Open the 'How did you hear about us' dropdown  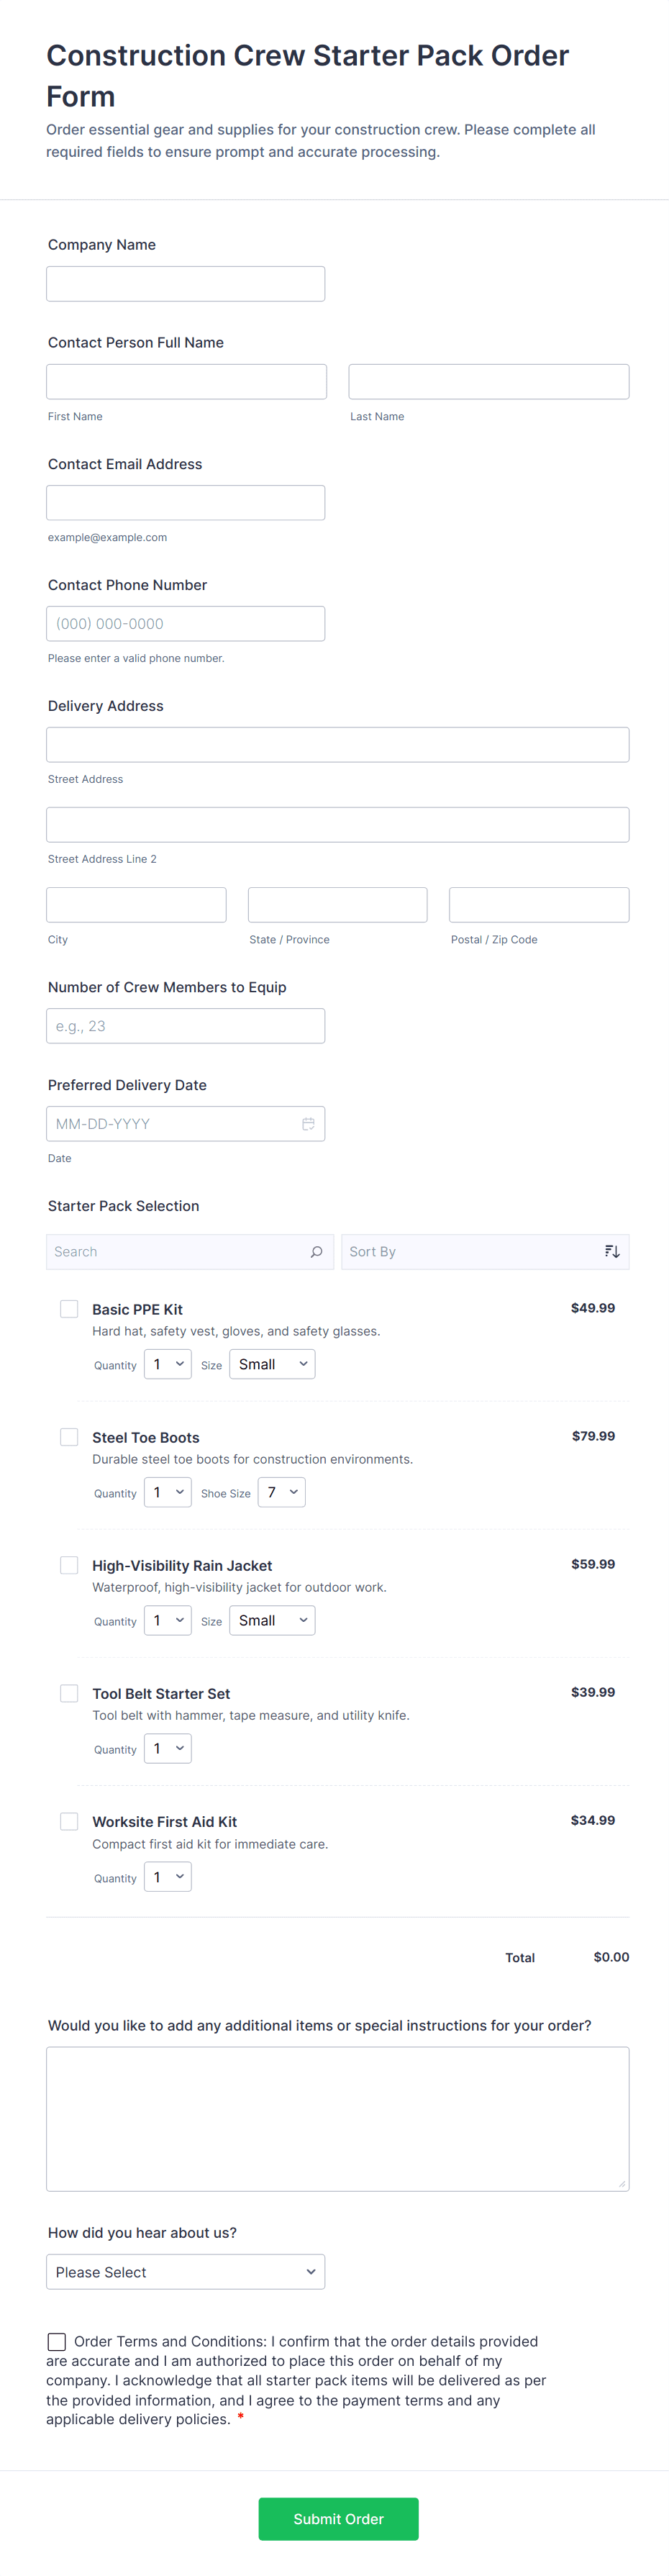click(185, 2272)
